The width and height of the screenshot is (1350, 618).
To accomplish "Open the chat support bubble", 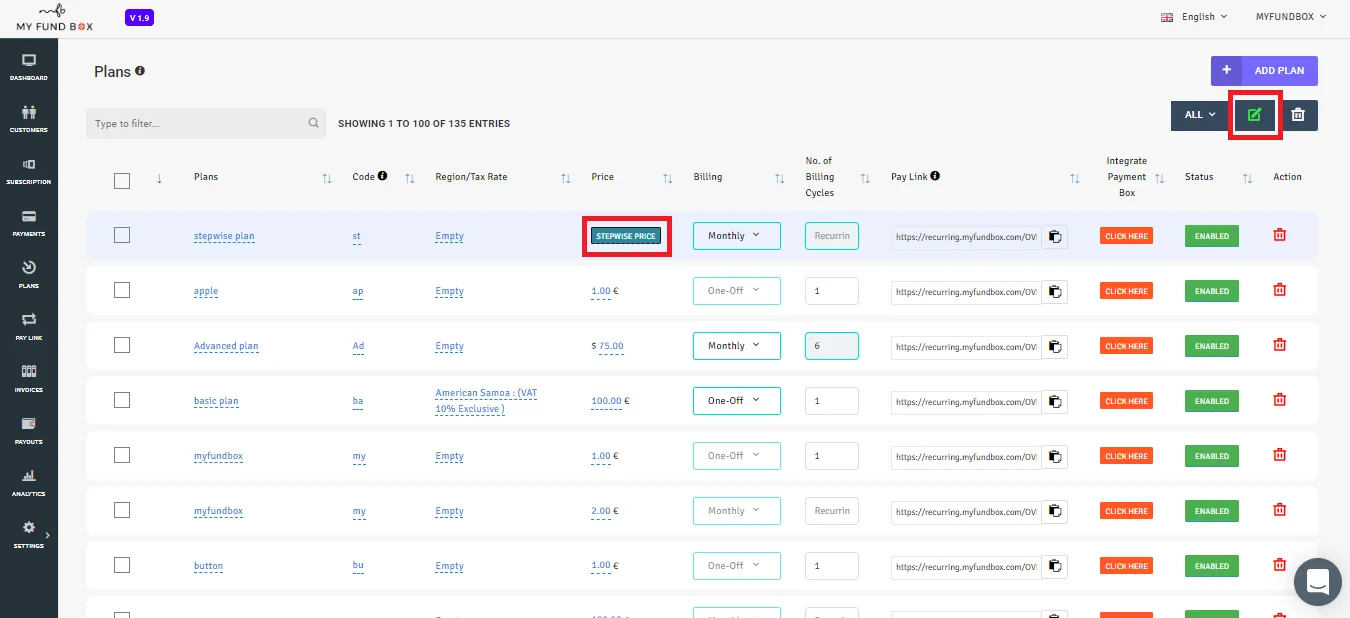I will (x=1317, y=582).
